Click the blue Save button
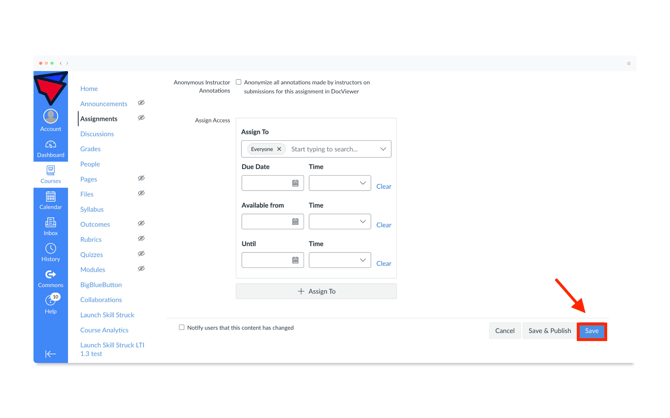The width and height of the screenshot is (670, 418). click(592, 331)
